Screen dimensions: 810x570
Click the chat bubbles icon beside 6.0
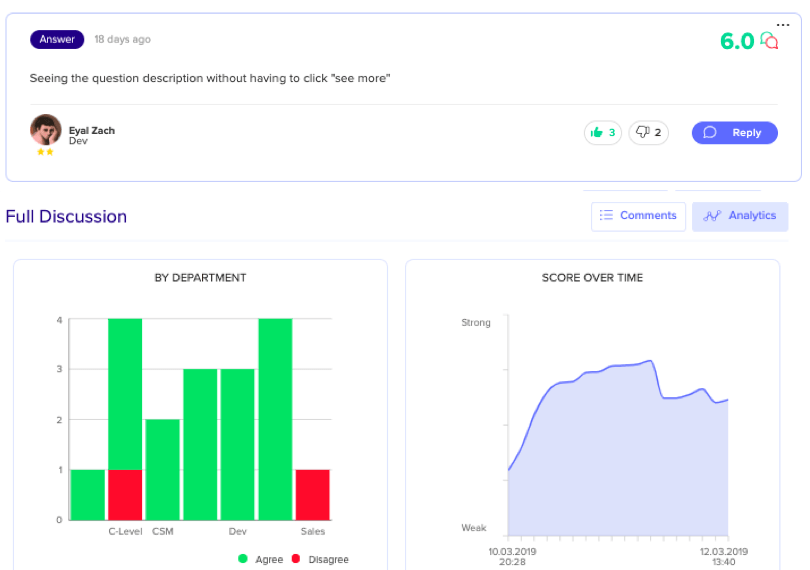(x=769, y=40)
